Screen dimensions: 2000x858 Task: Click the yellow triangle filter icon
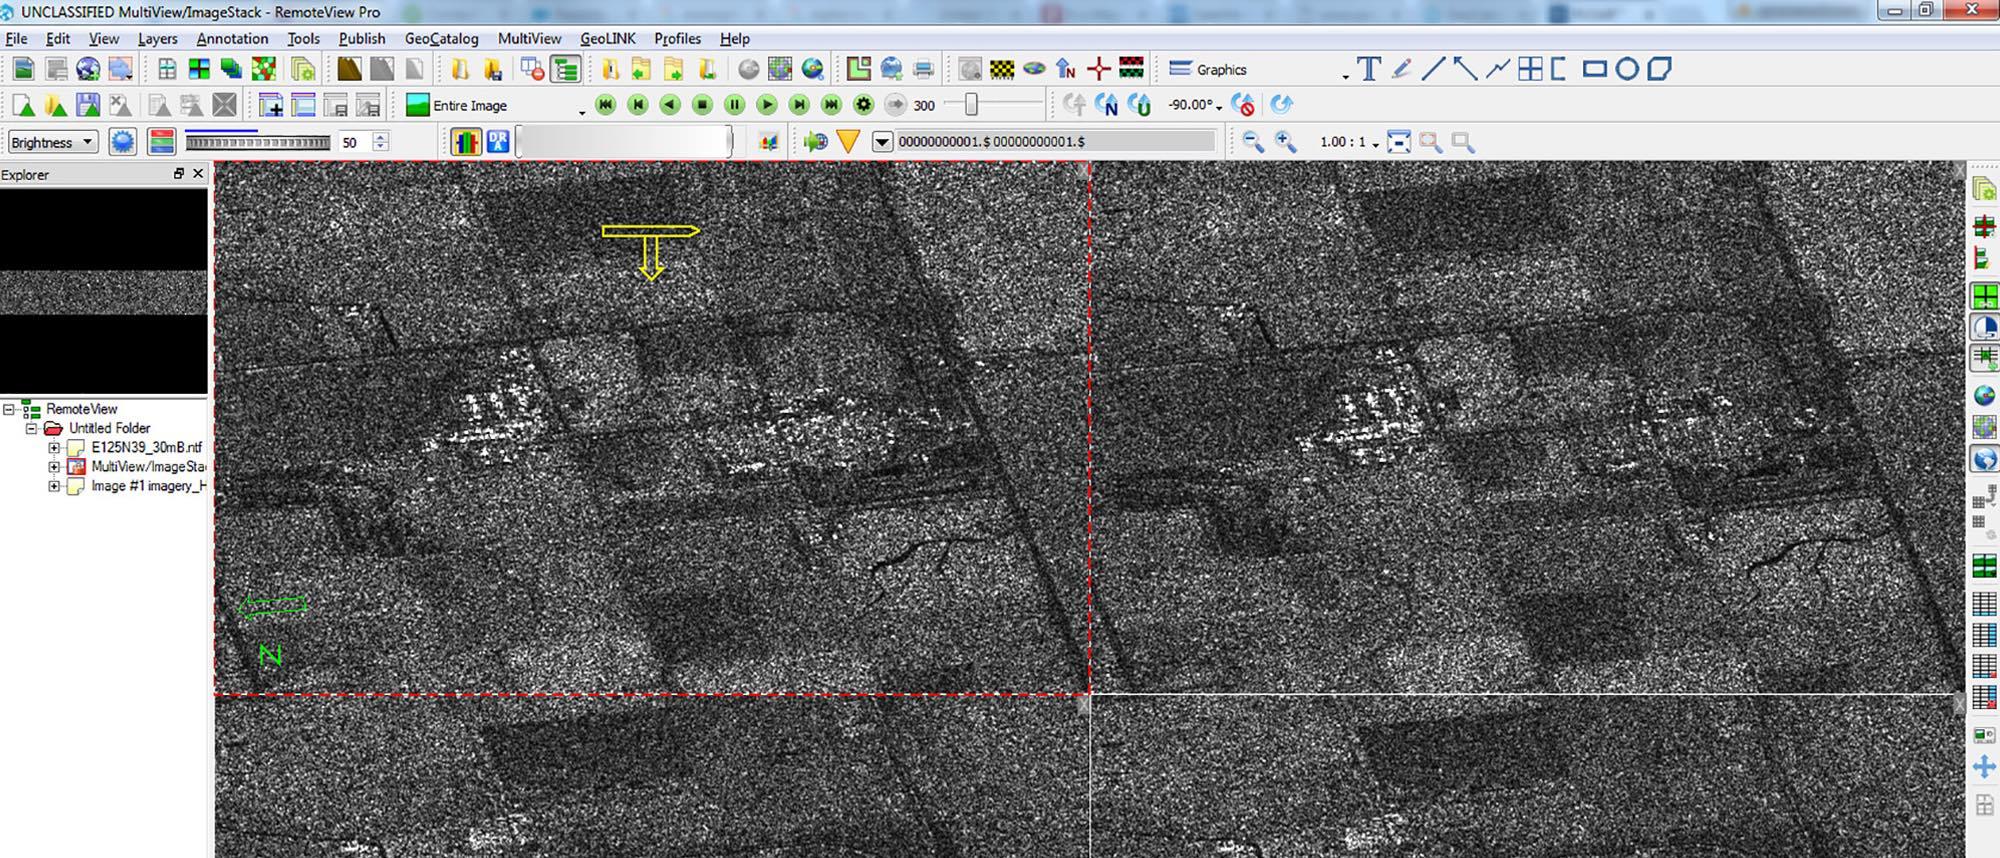pos(849,142)
